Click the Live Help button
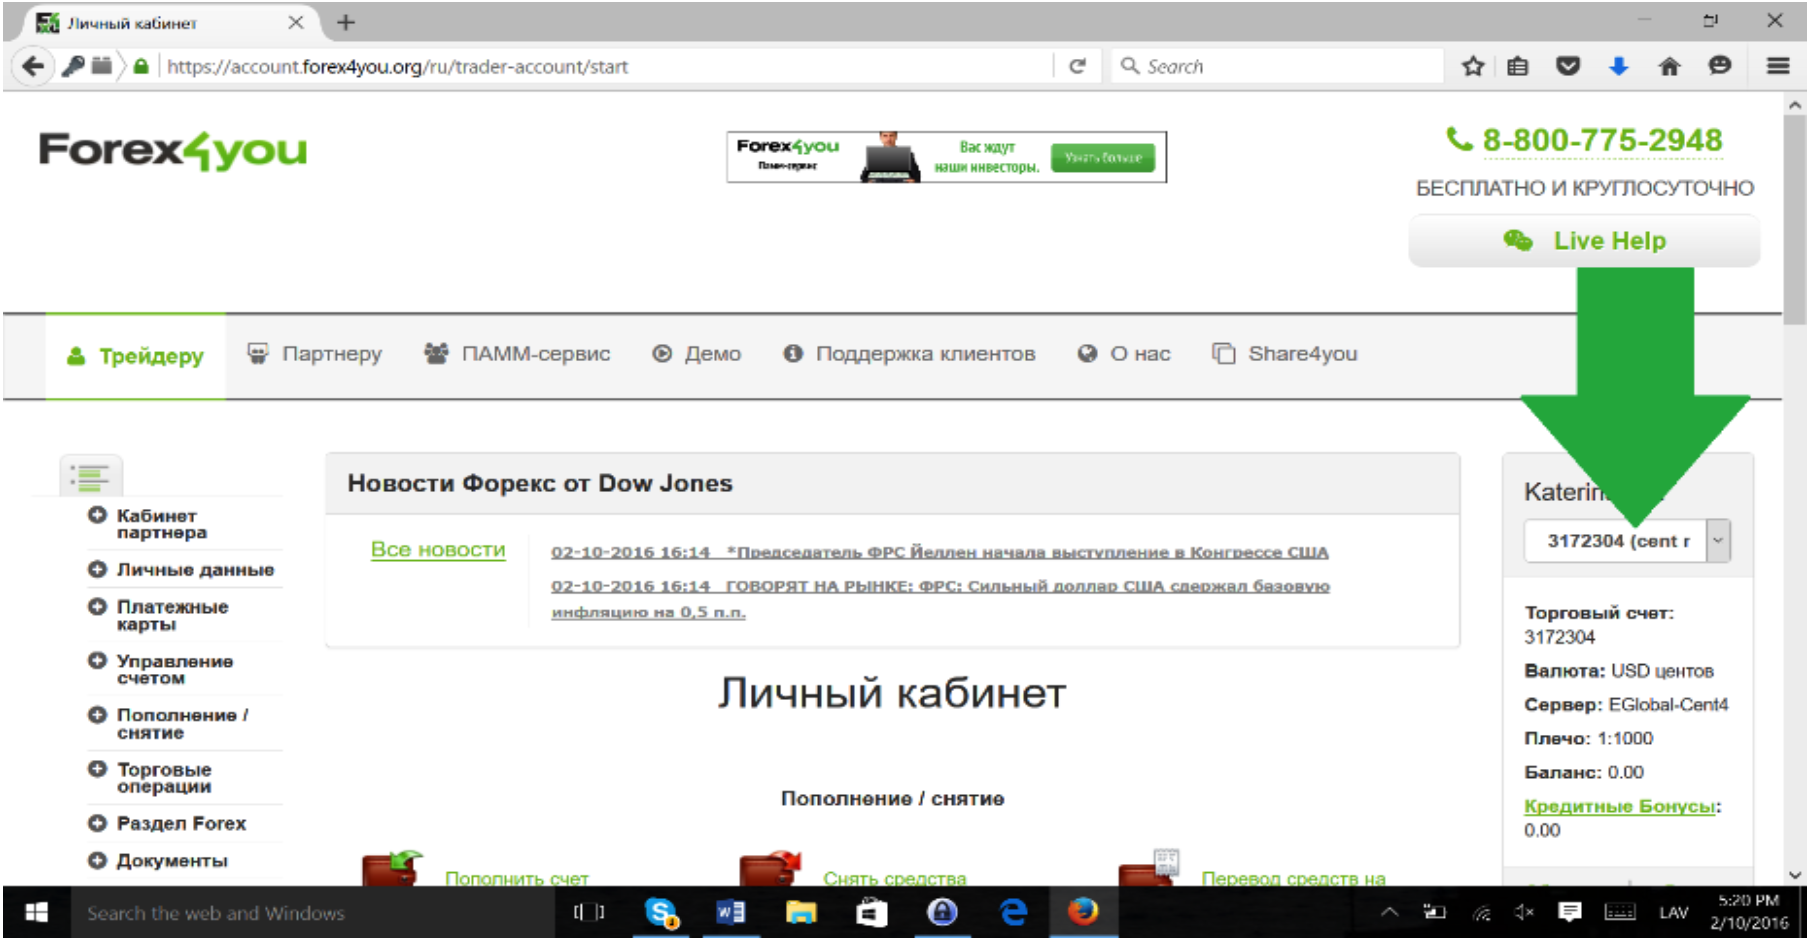 (1584, 241)
